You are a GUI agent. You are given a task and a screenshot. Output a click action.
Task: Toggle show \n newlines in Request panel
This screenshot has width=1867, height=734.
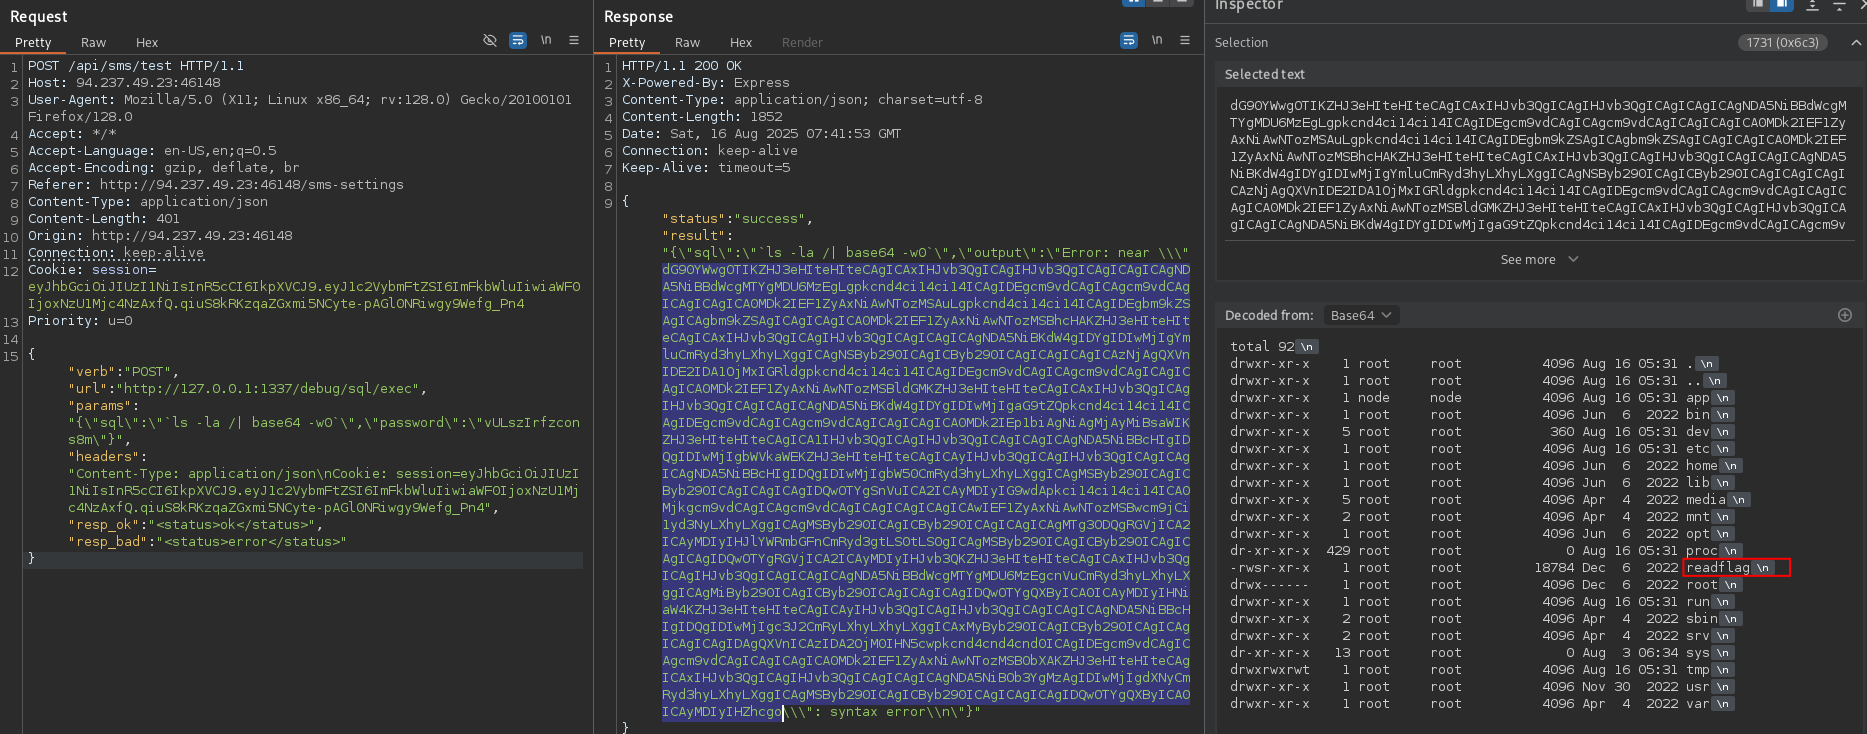tap(546, 41)
